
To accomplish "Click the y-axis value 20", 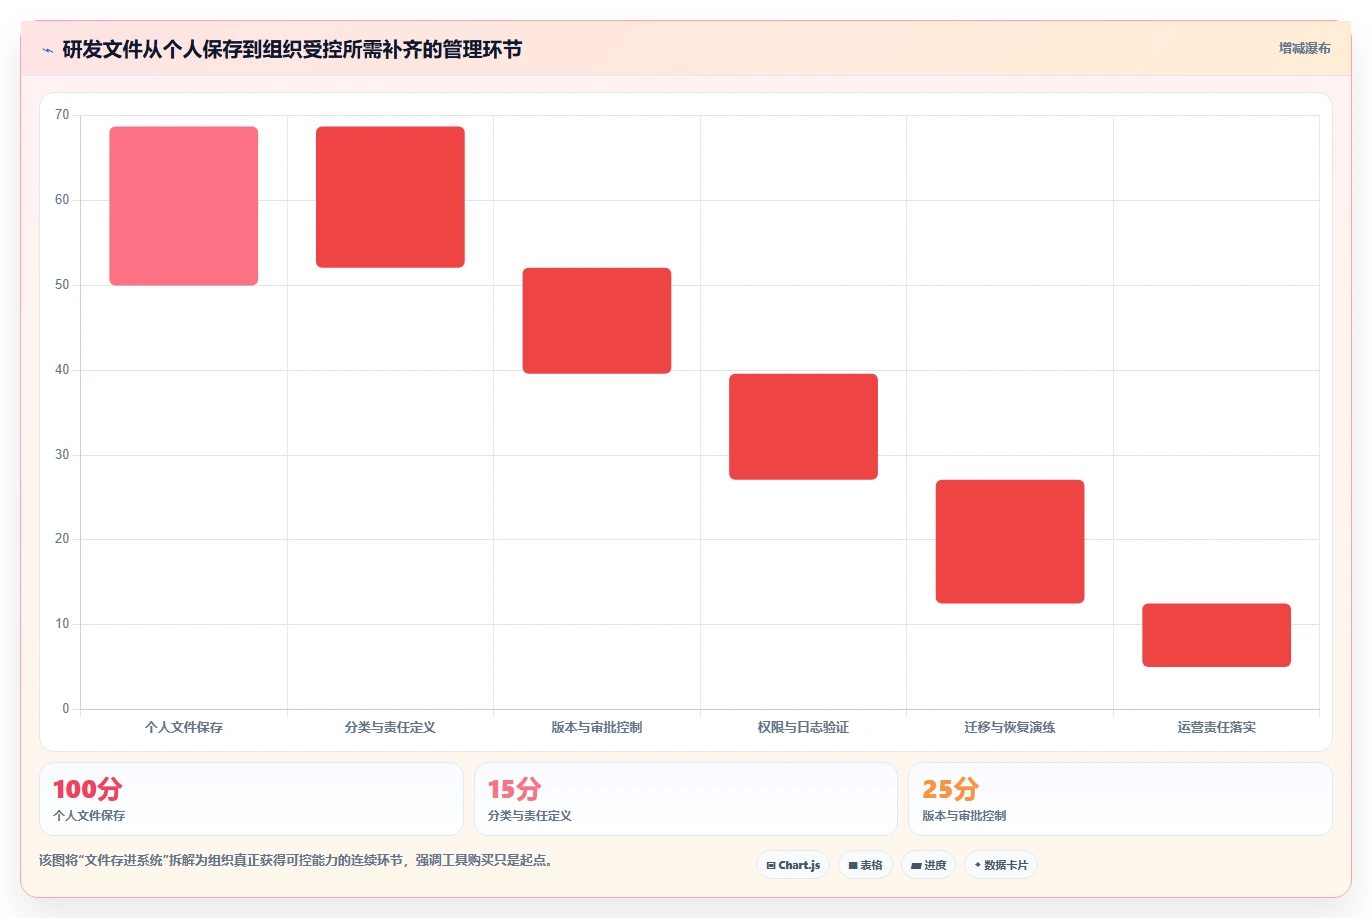I will click(x=62, y=539).
